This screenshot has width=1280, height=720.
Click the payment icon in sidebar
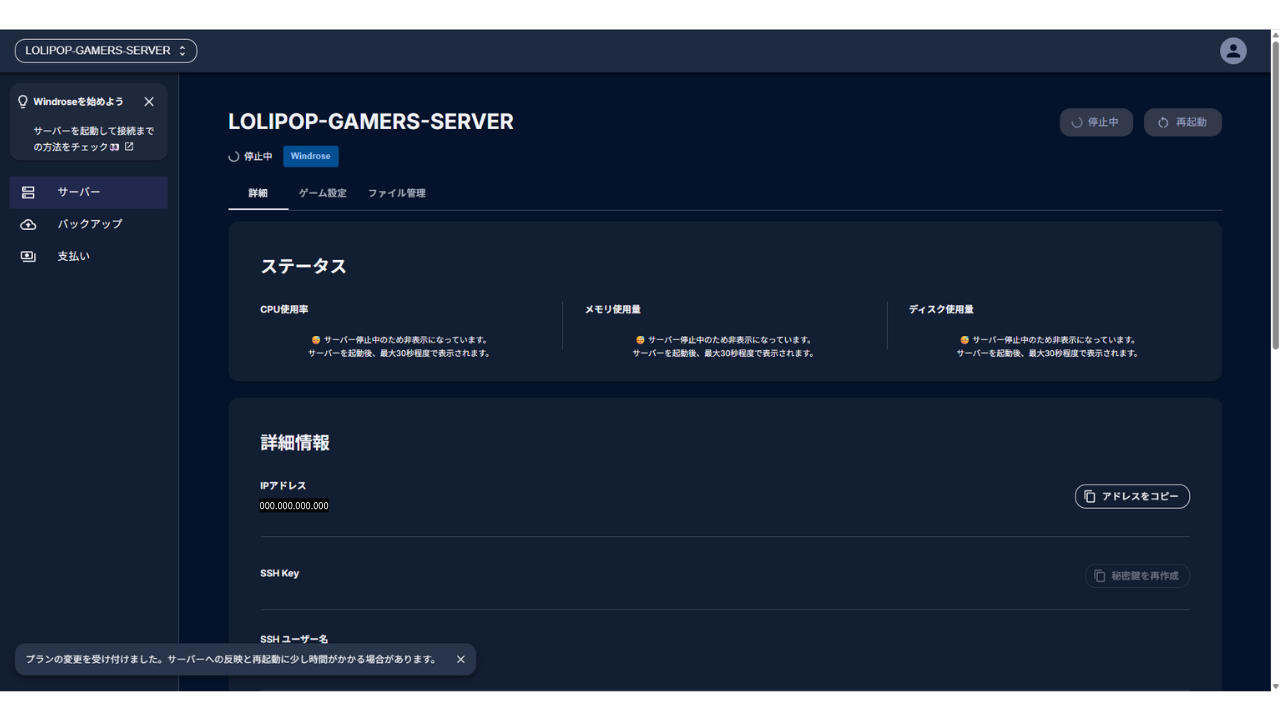tap(28, 256)
